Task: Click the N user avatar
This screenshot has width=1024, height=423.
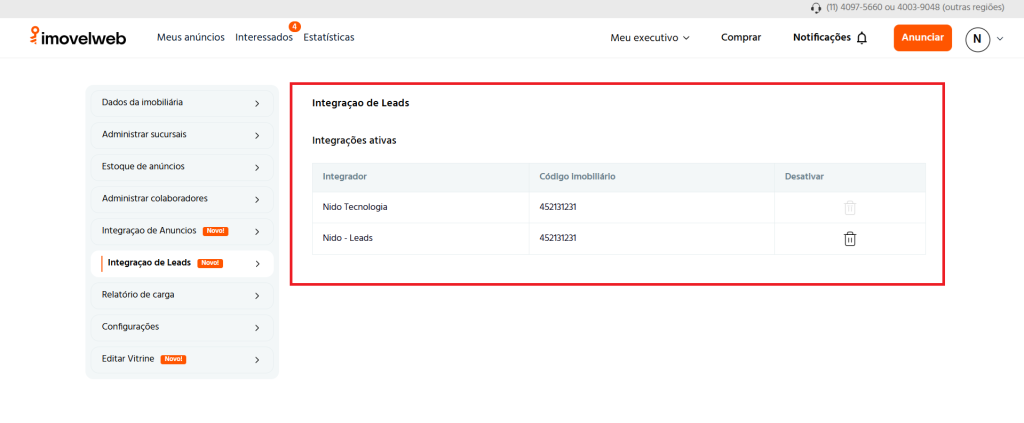Action: [x=977, y=39]
